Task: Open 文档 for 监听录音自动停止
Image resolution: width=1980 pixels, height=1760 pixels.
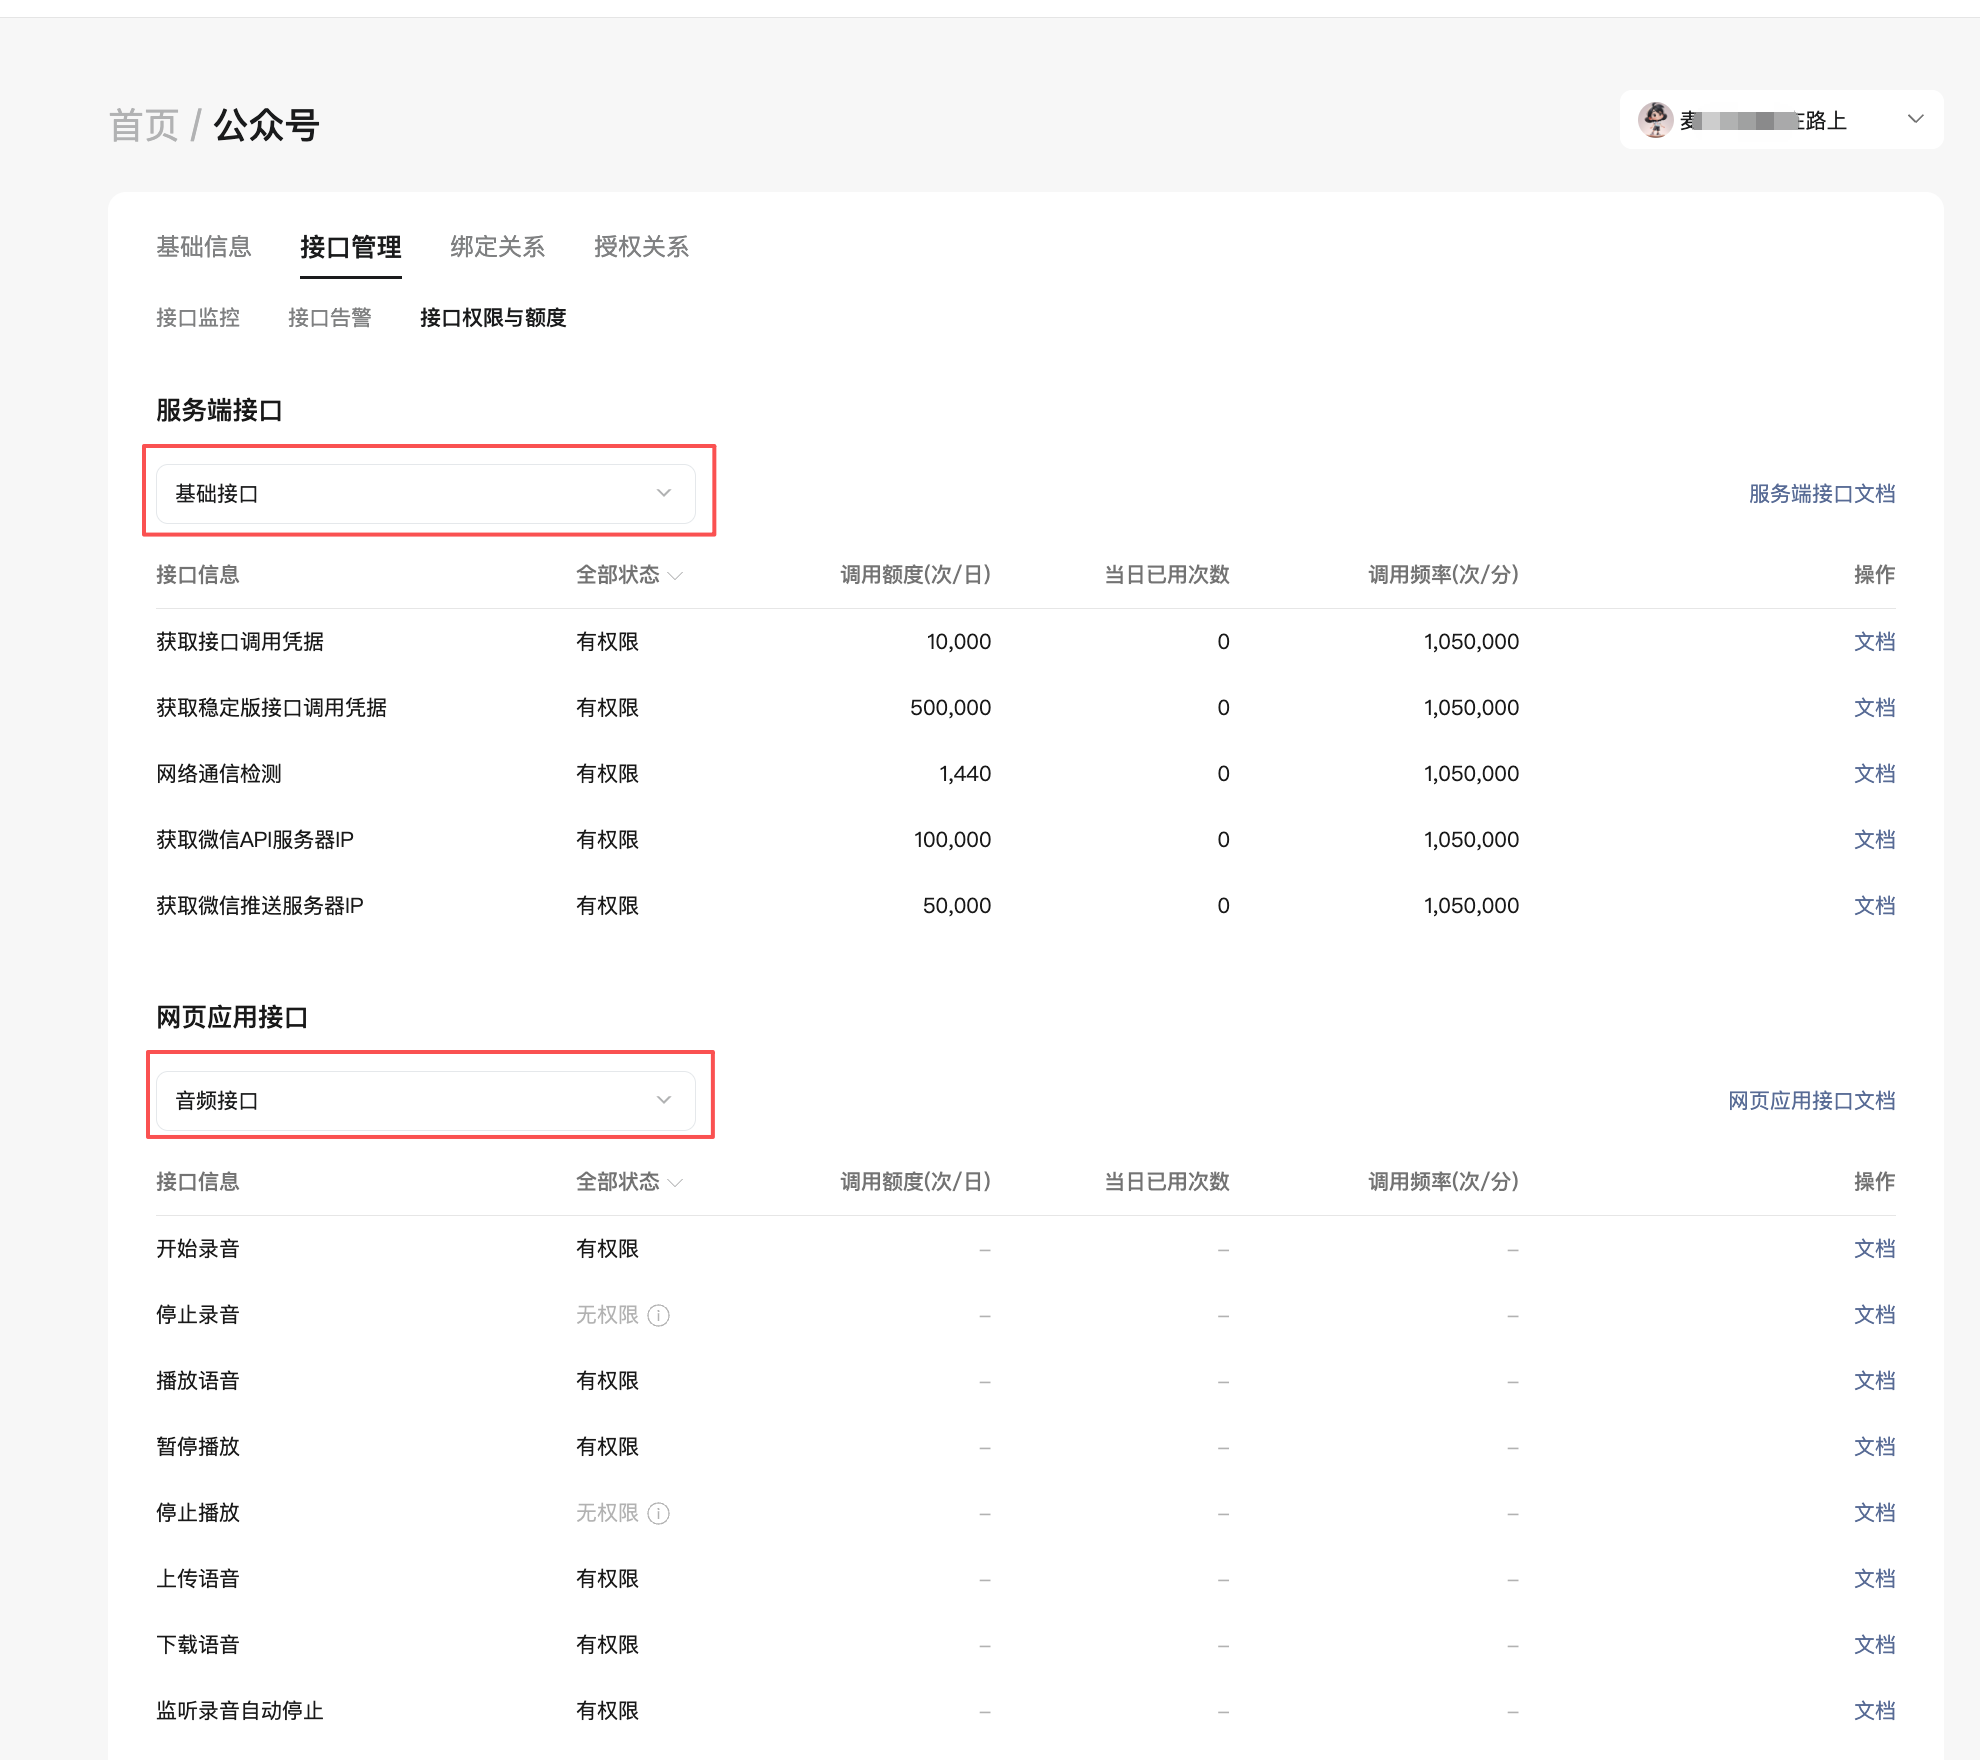Action: (1874, 1711)
